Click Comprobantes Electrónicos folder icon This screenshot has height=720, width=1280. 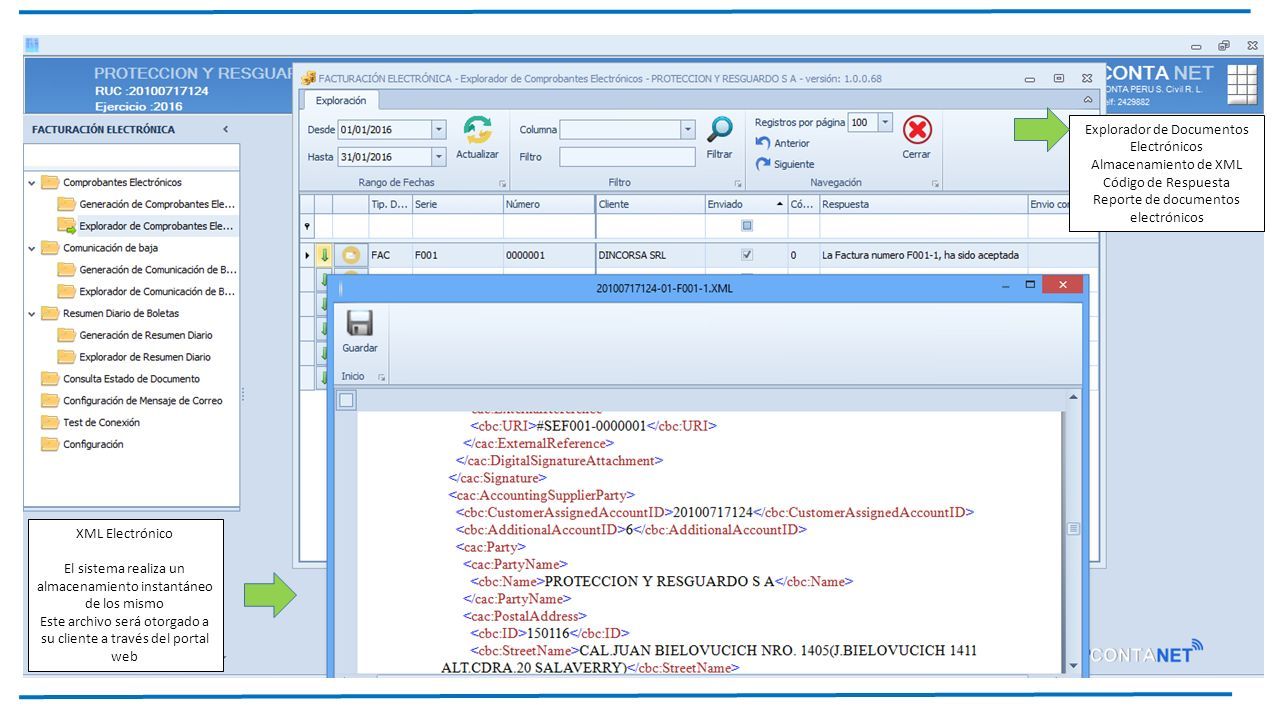coord(49,183)
